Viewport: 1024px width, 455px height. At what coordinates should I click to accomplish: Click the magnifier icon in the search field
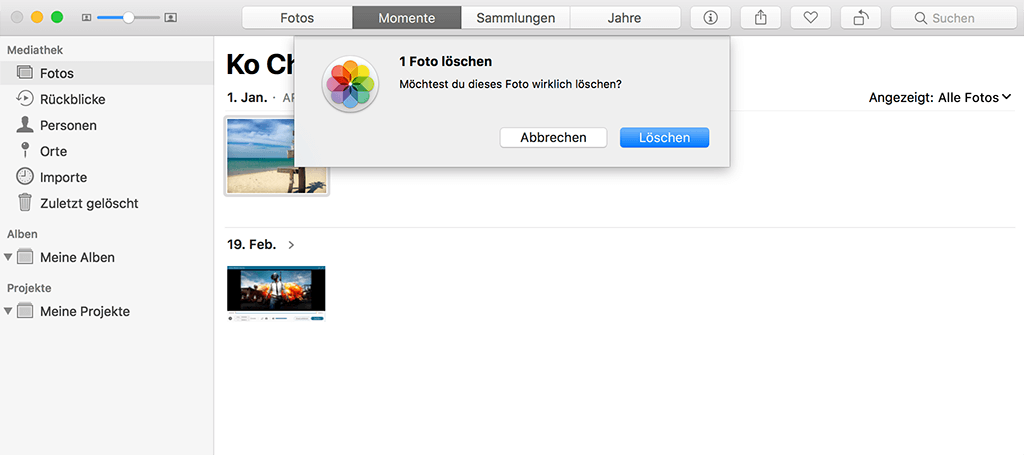click(x=921, y=18)
